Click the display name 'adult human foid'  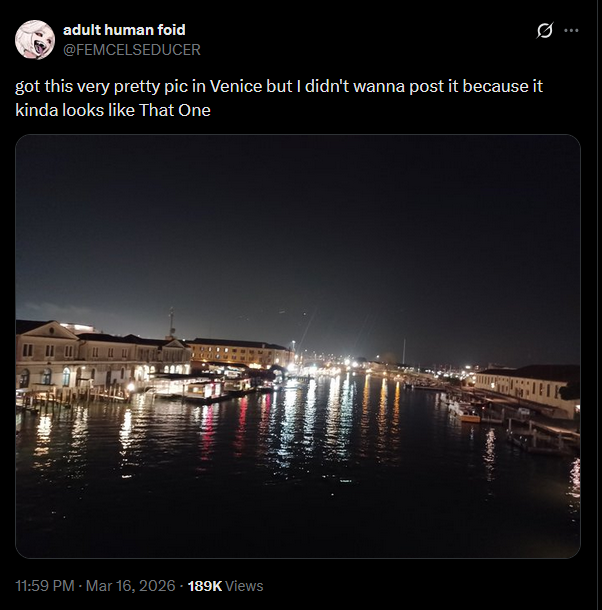[x=124, y=30]
